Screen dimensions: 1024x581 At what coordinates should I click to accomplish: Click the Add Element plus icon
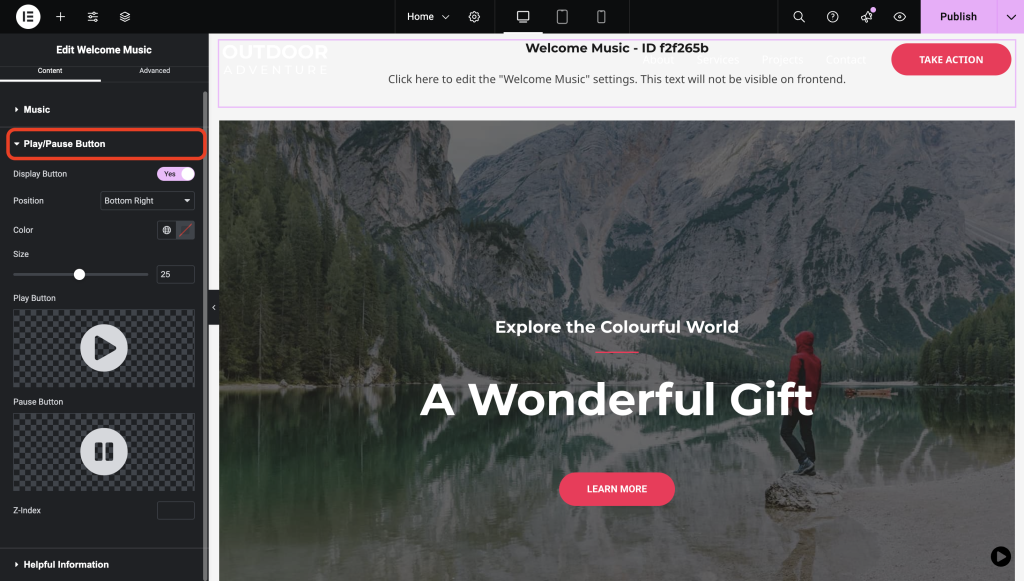coord(60,16)
